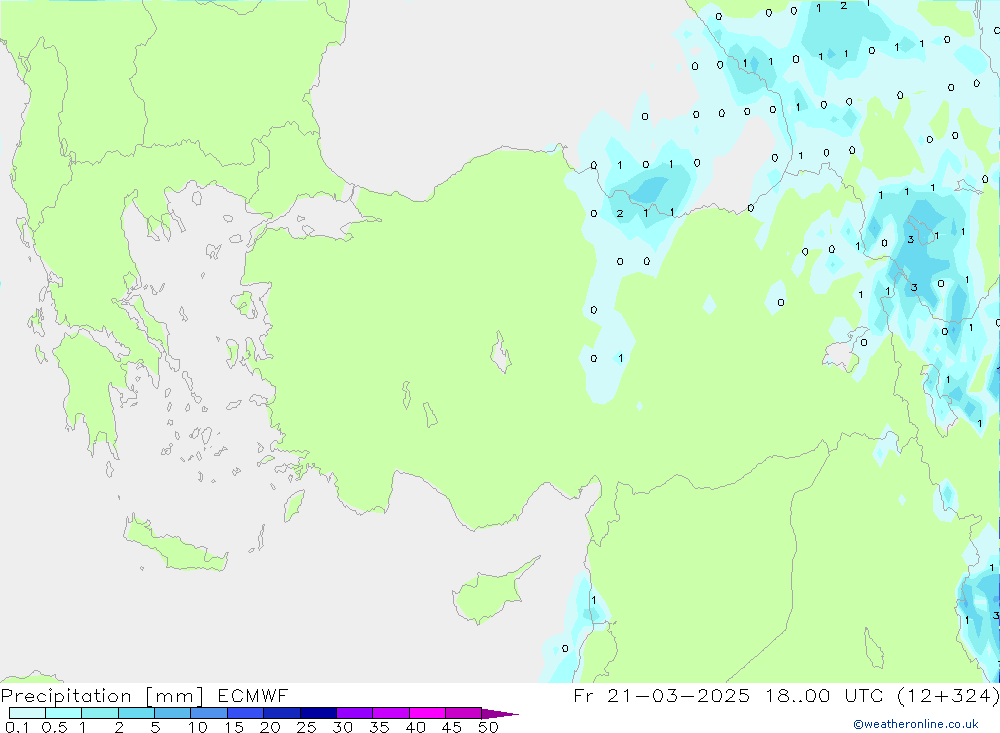Select the 15–20 mm legend color swatch
Screen dimensions: 1000x733
pos(246,713)
